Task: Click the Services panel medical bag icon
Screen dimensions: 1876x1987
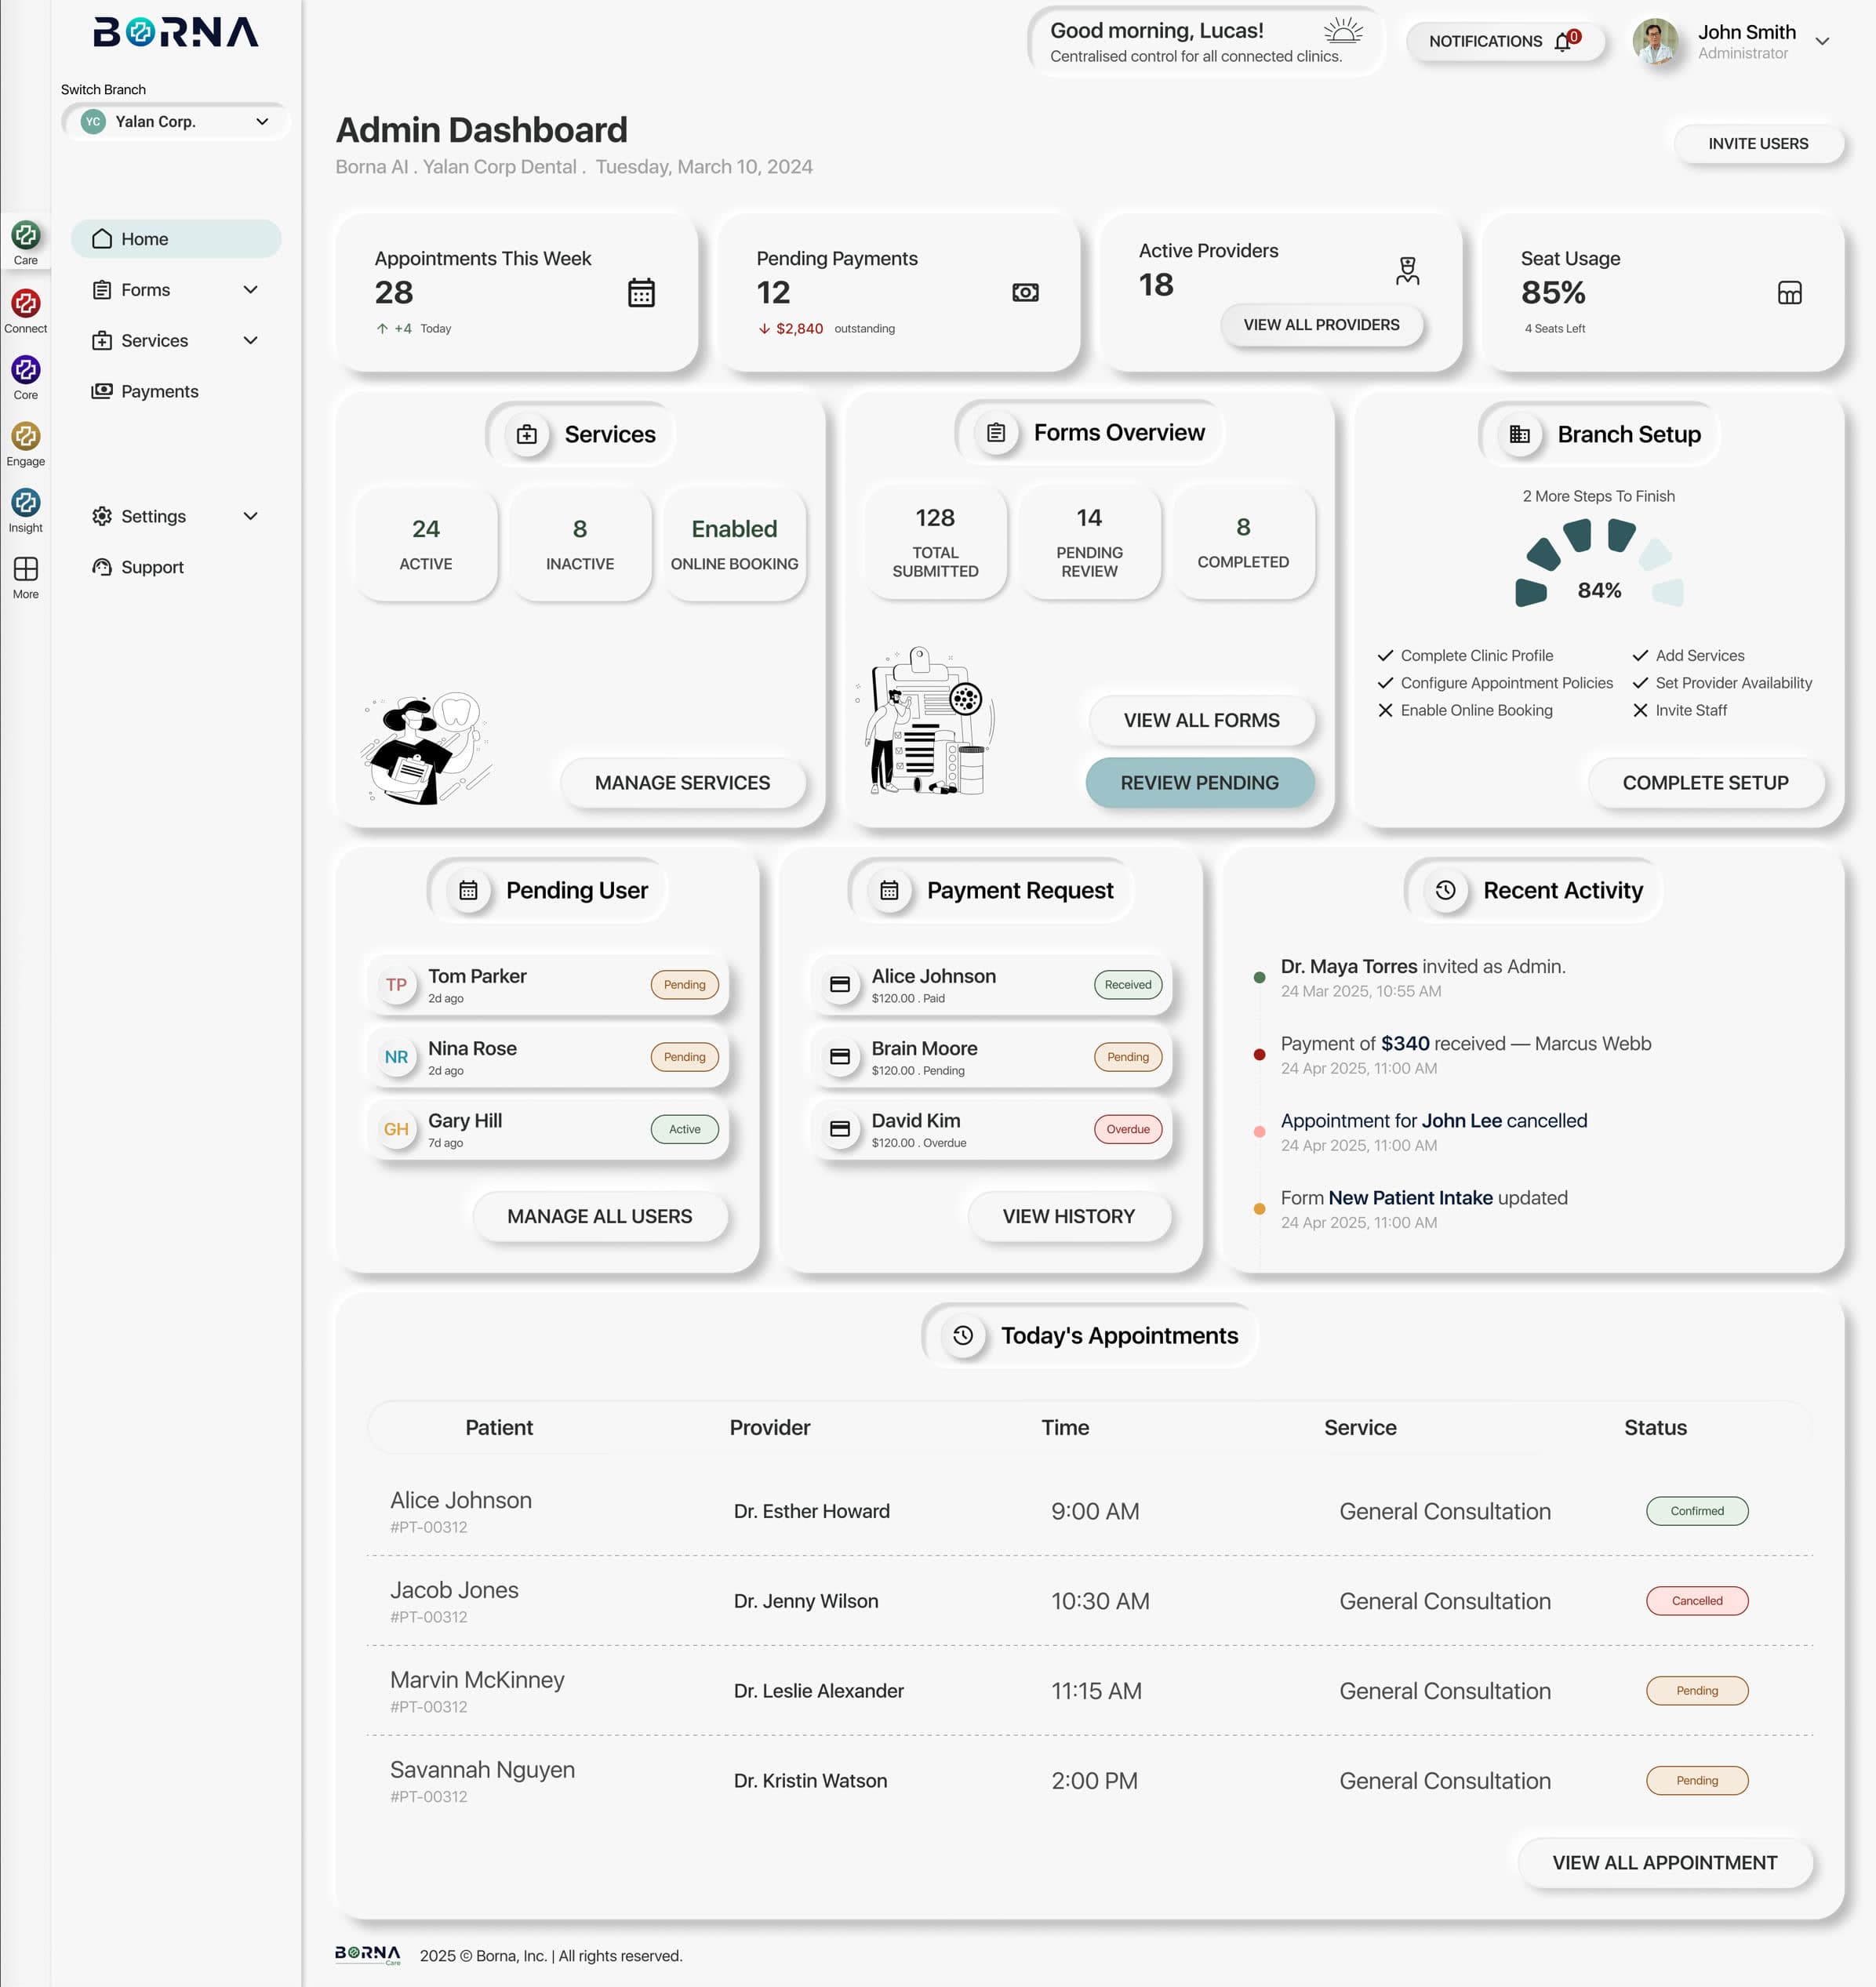Action: click(527, 435)
